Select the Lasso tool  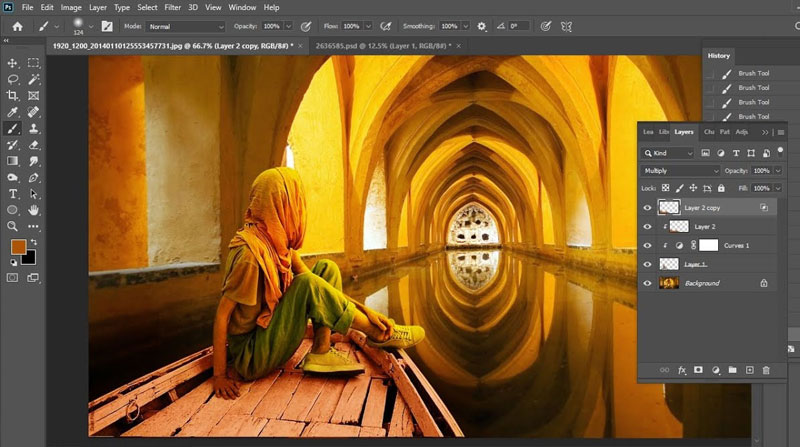[12, 79]
